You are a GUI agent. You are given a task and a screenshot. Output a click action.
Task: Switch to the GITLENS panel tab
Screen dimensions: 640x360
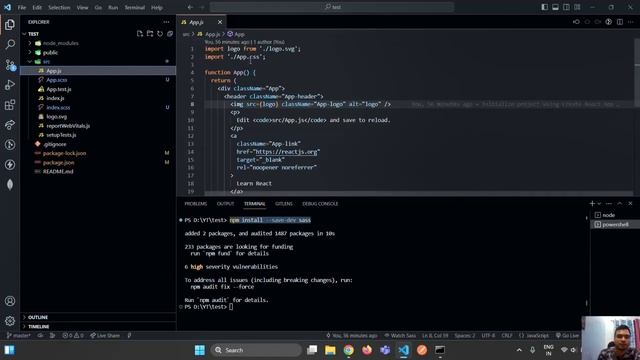point(284,204)
